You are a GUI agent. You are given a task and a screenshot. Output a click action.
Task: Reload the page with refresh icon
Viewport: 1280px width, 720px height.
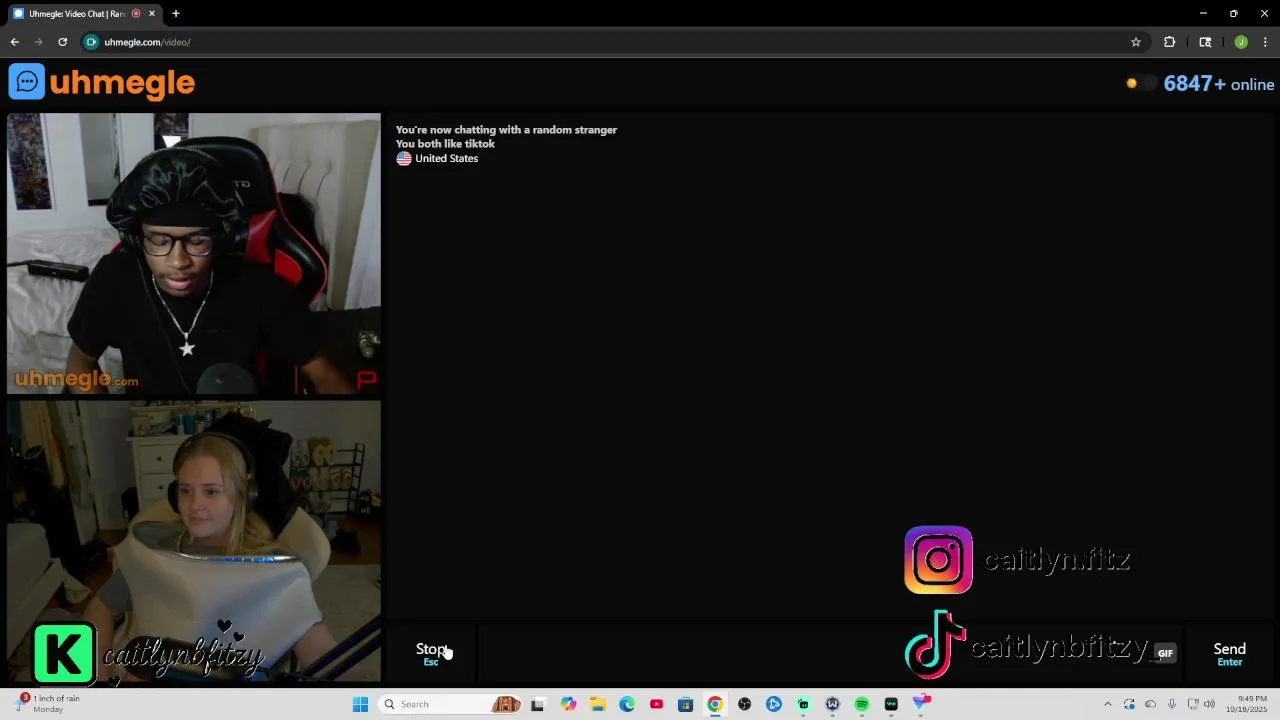tap(62, 42)
